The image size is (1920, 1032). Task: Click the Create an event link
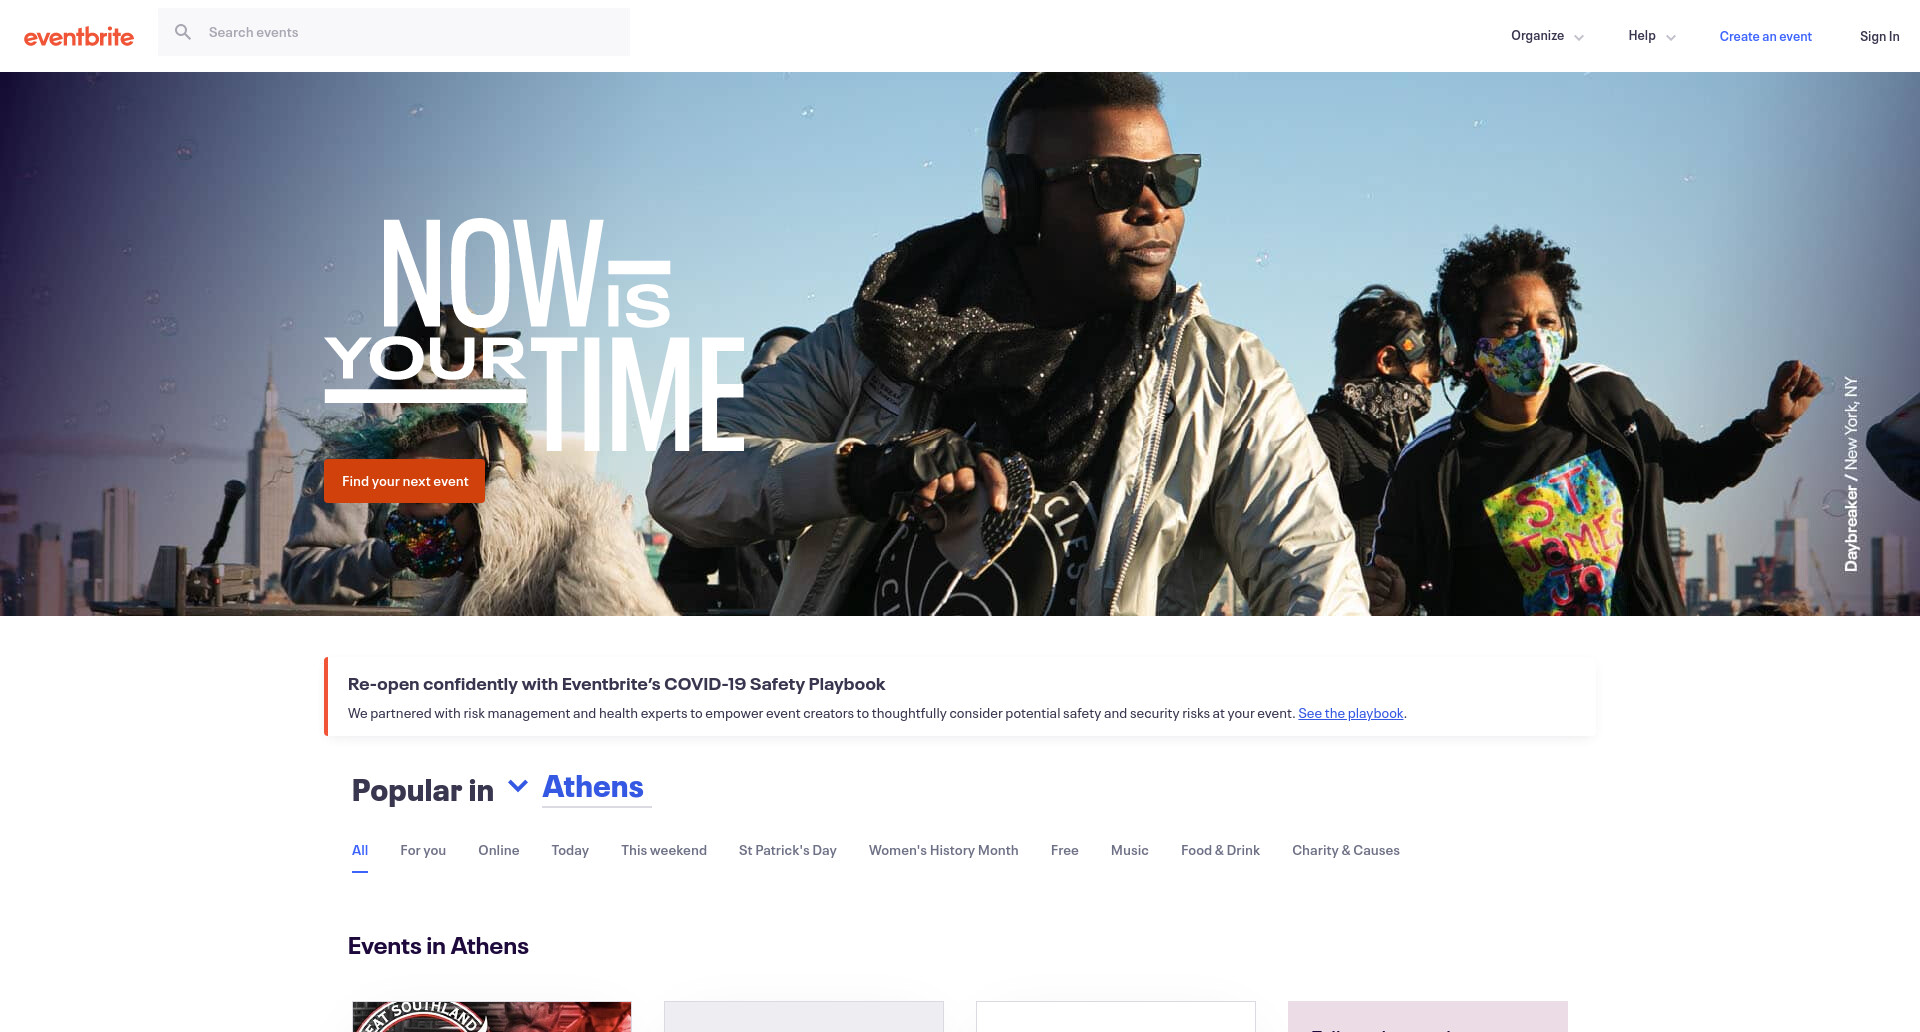(1765, 36)
